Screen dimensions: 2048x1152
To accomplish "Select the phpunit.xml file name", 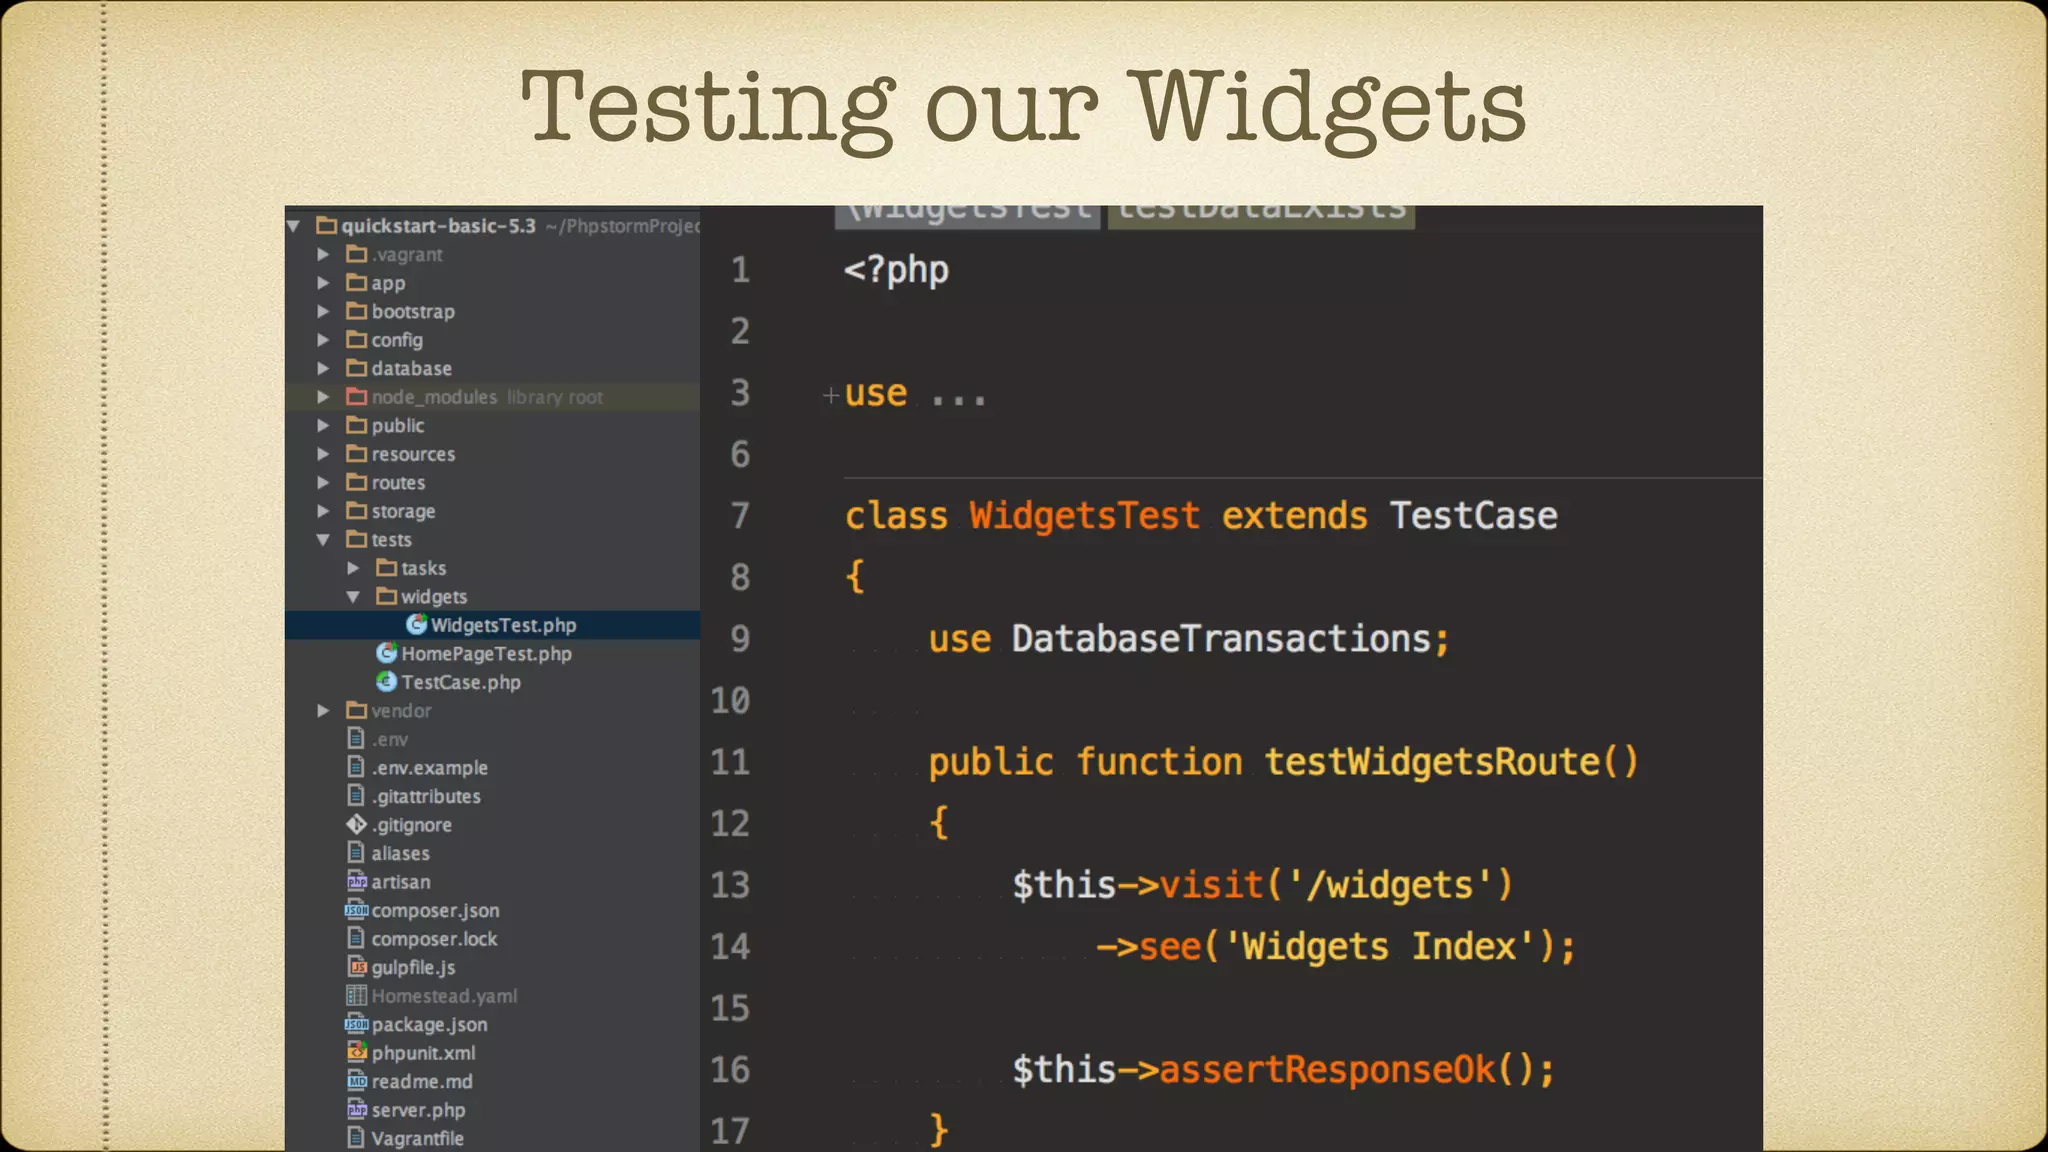I will pyautogui.click(x=423, y=1053).
